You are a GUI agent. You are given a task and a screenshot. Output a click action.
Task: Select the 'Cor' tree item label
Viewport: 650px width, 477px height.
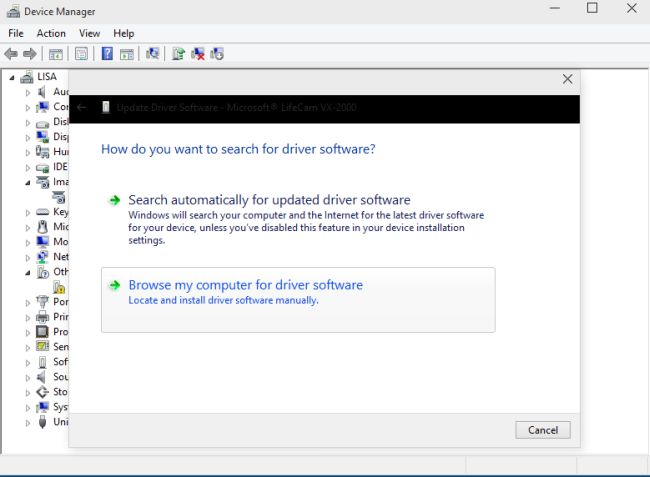(61, 107)
